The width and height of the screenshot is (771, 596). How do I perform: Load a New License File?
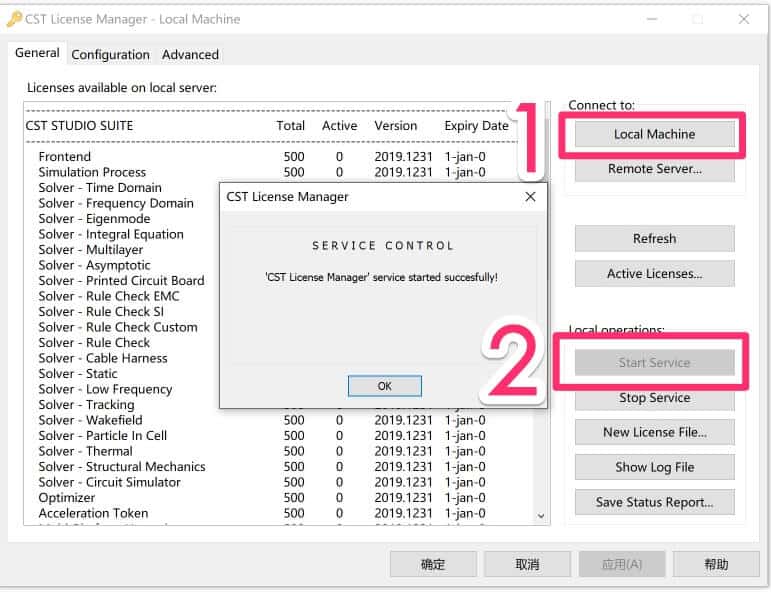[654, 432]
